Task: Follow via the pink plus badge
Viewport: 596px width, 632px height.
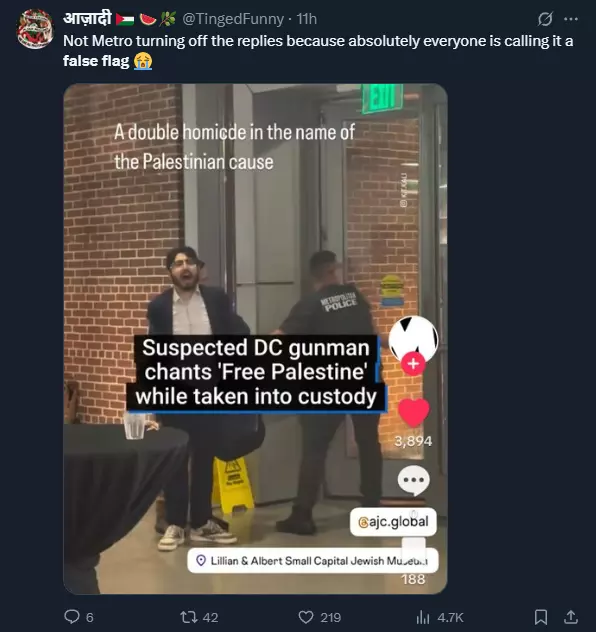Action: [413, 364]
